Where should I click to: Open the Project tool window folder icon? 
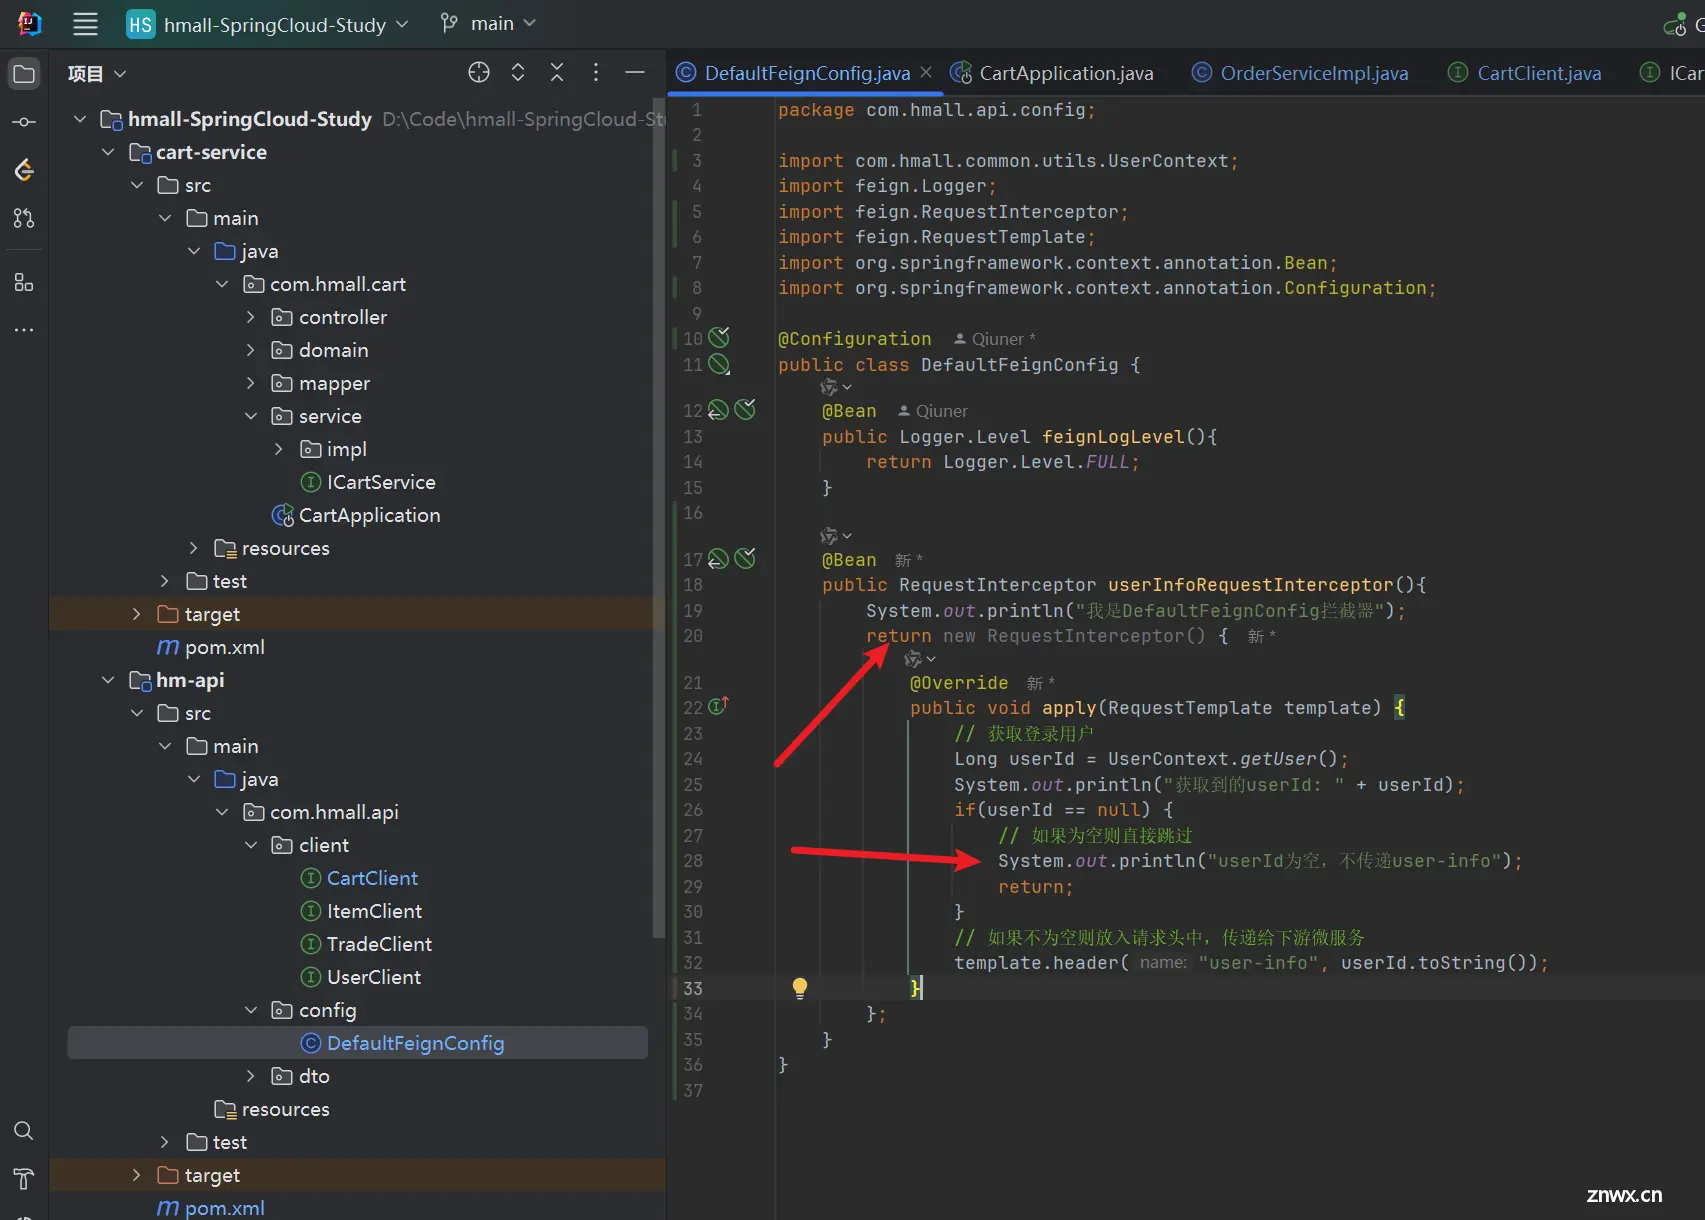[24, 74]
